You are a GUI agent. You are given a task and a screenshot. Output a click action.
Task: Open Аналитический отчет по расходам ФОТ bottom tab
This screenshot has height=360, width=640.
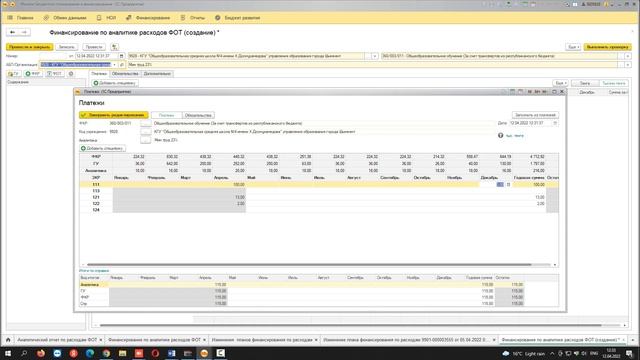click(x=57, y=340)
